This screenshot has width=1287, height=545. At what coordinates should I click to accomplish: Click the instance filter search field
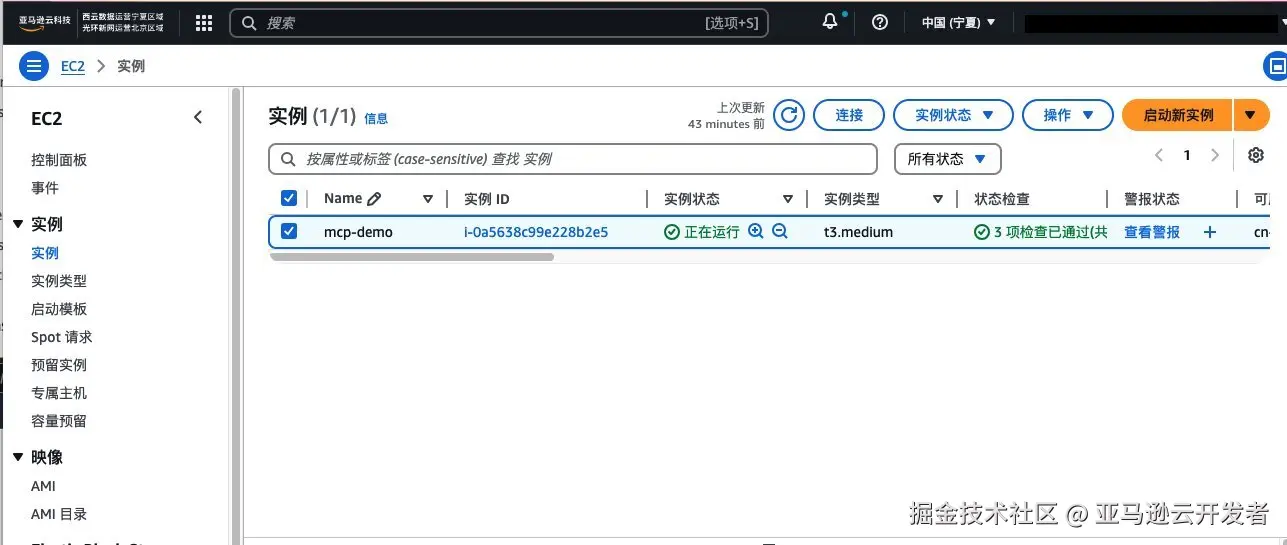pos(573,159)
